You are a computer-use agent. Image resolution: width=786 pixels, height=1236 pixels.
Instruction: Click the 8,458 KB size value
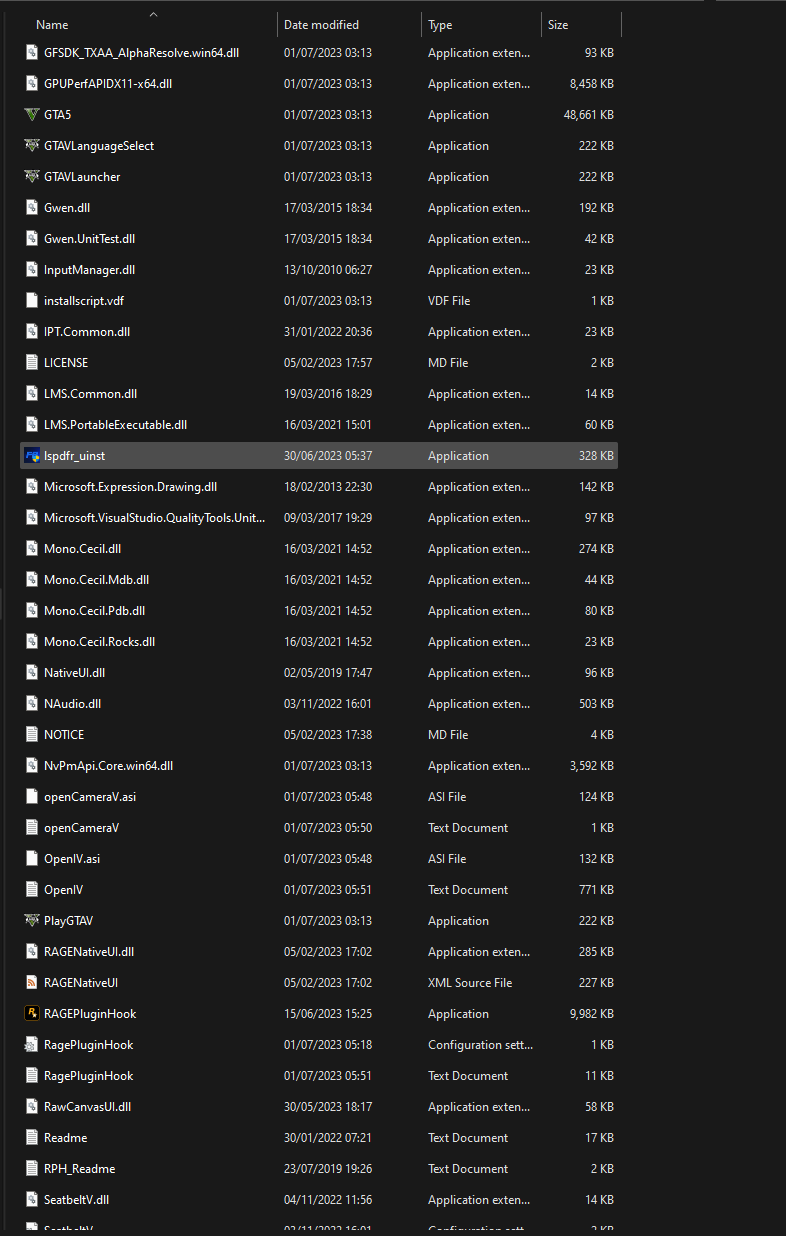592,84
